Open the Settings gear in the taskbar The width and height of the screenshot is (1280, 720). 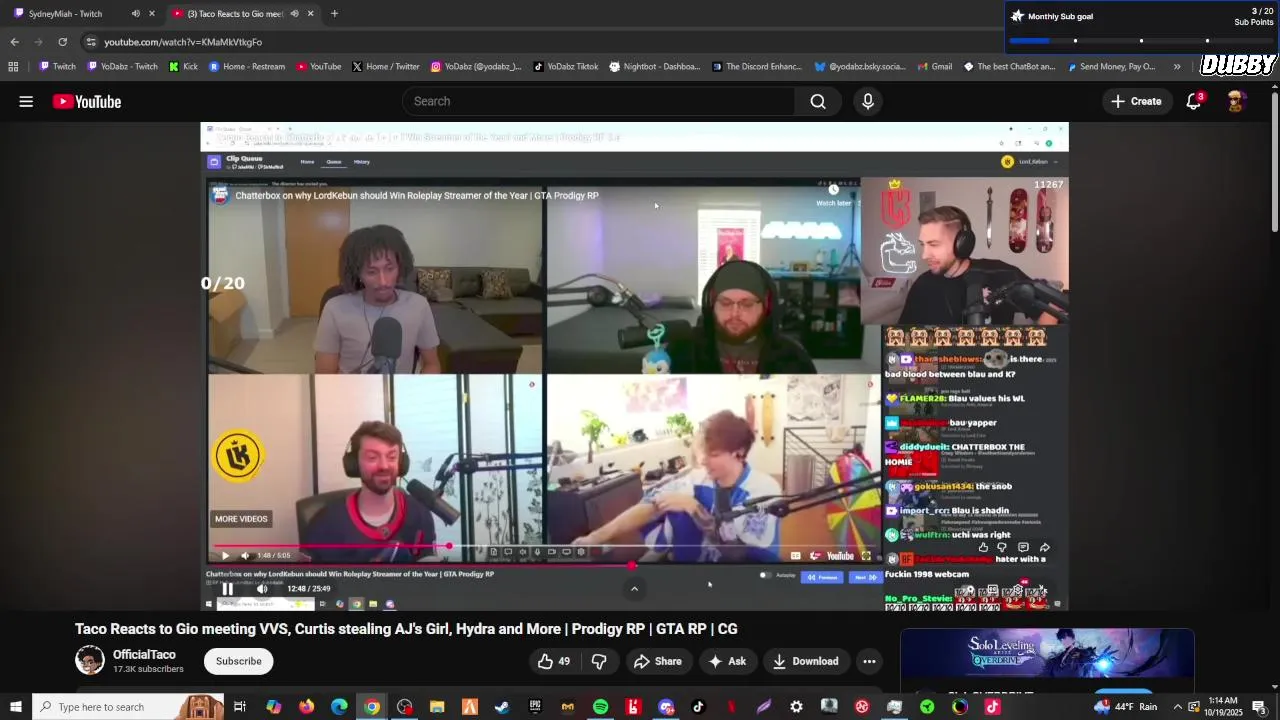pyautogui.click(x=796, y=707)
